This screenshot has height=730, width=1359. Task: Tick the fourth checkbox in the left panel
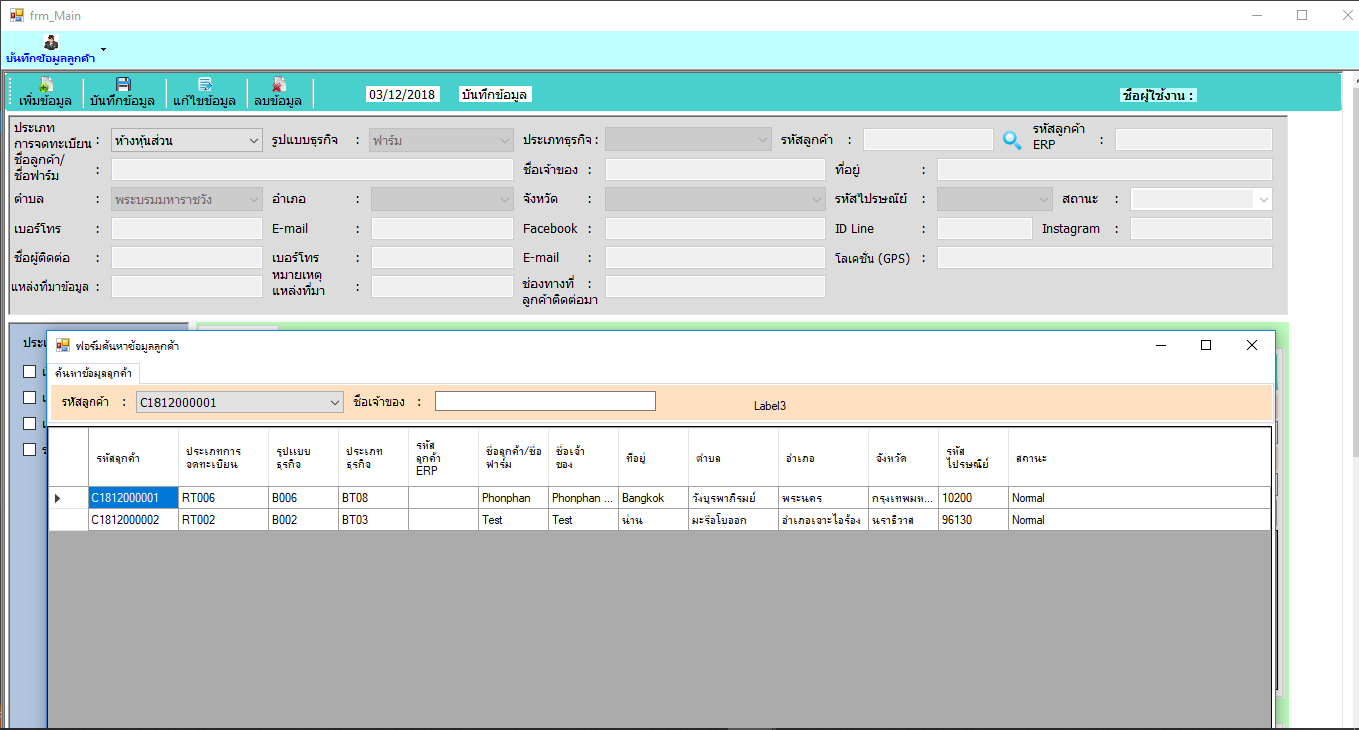tap(29, 450)
